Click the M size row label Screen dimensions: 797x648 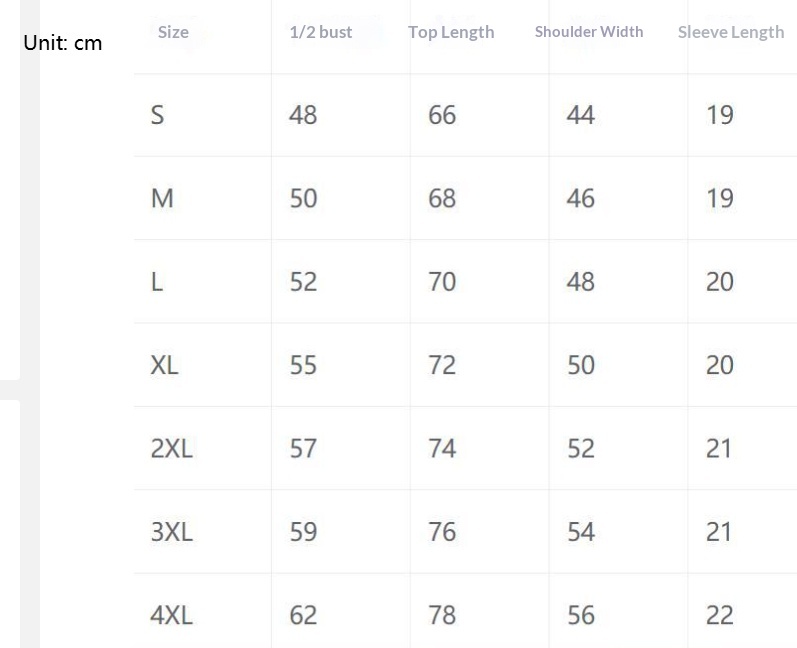pos(162,198)
